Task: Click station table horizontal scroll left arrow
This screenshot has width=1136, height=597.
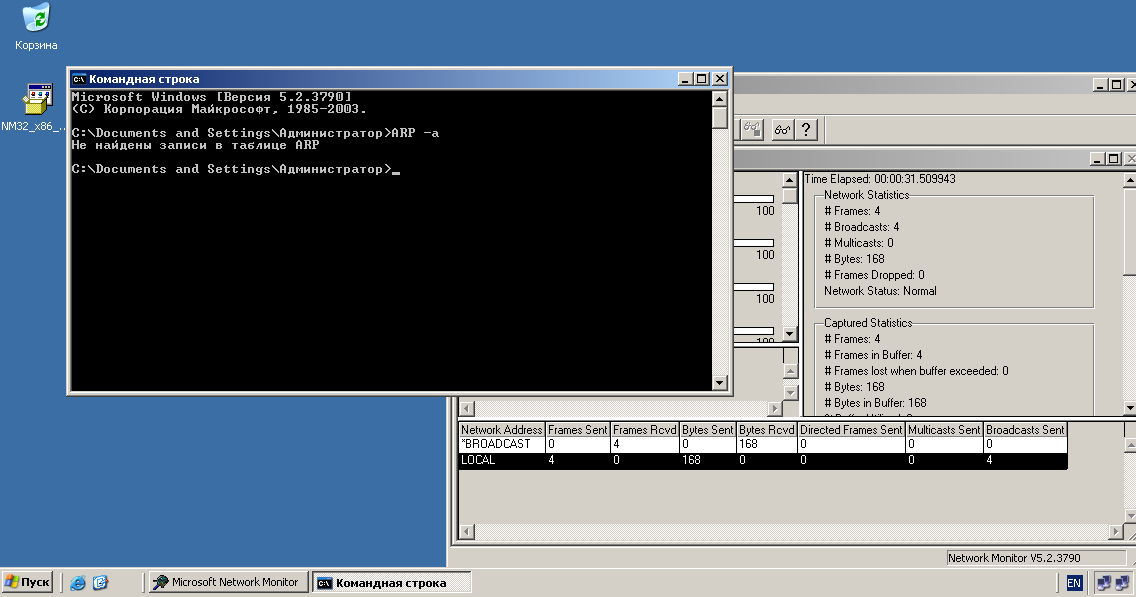Action: click(x=467, y=532)
